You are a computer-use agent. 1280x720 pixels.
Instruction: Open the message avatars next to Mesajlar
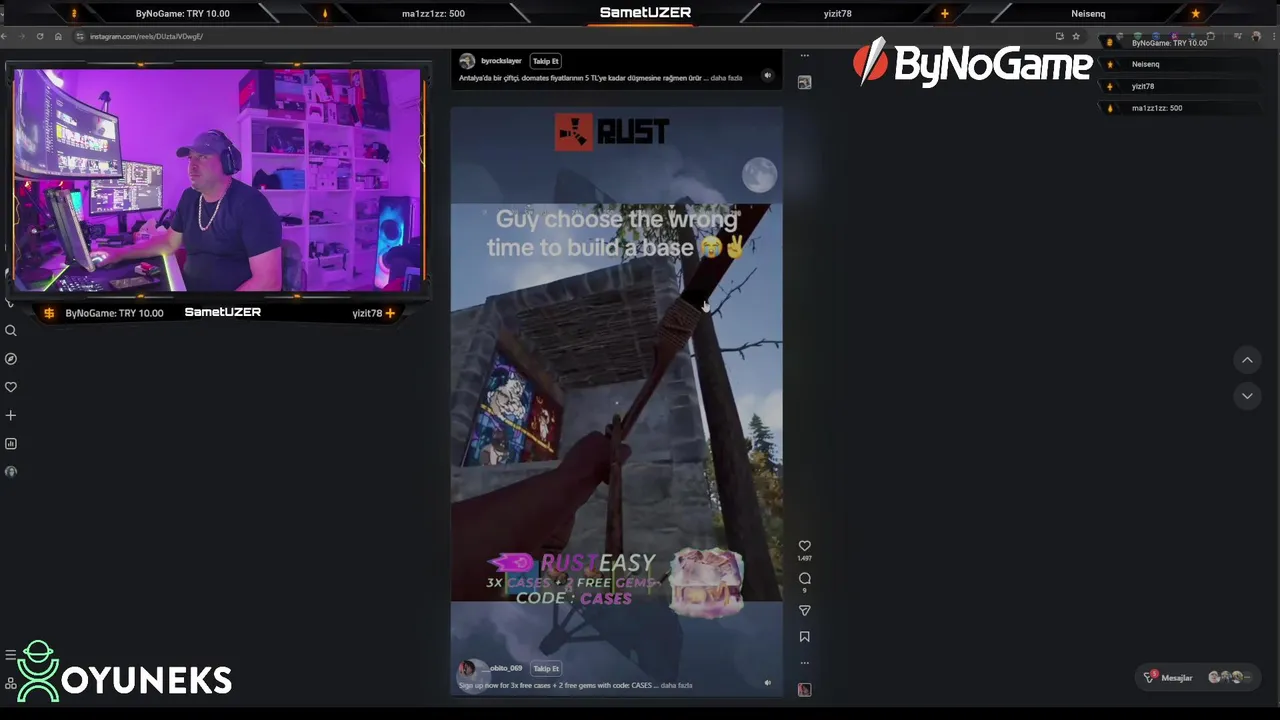(1230, 677)
